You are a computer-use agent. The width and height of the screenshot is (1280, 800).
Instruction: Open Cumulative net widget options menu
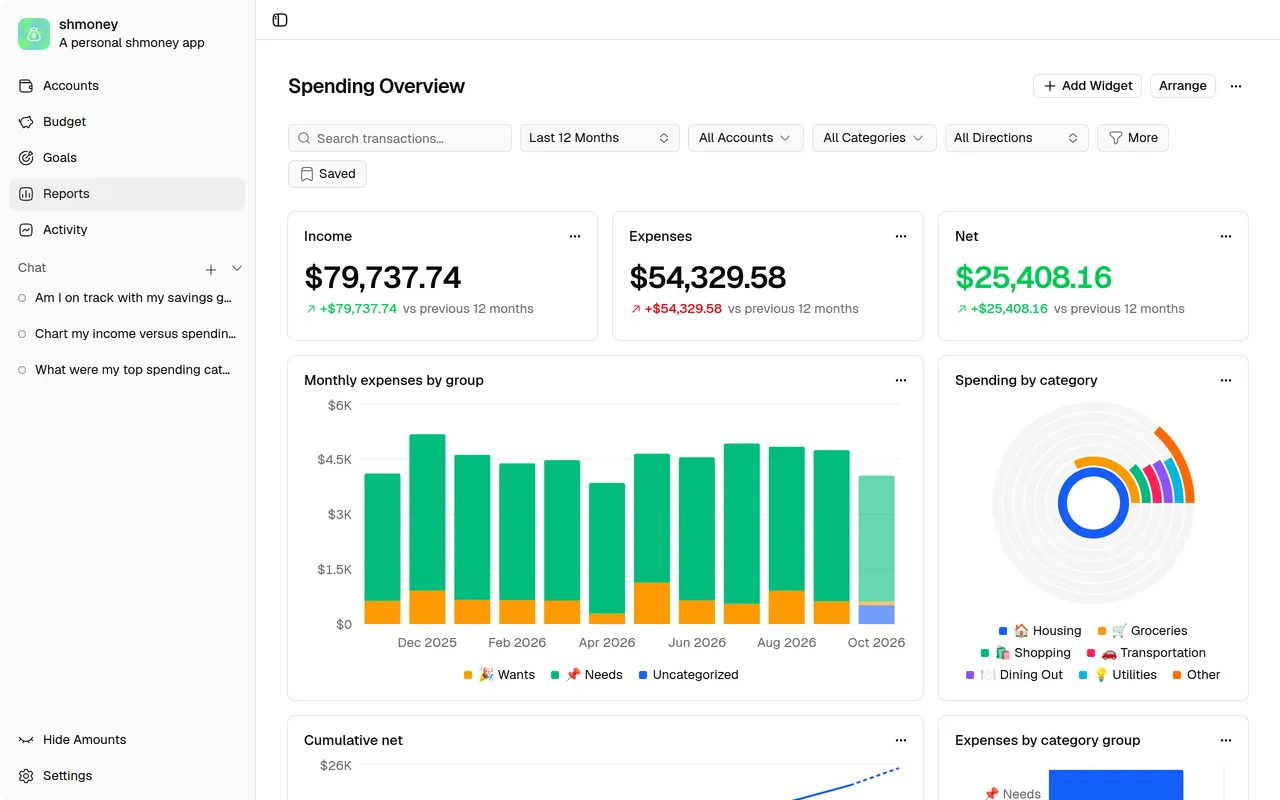pos(901,741)
